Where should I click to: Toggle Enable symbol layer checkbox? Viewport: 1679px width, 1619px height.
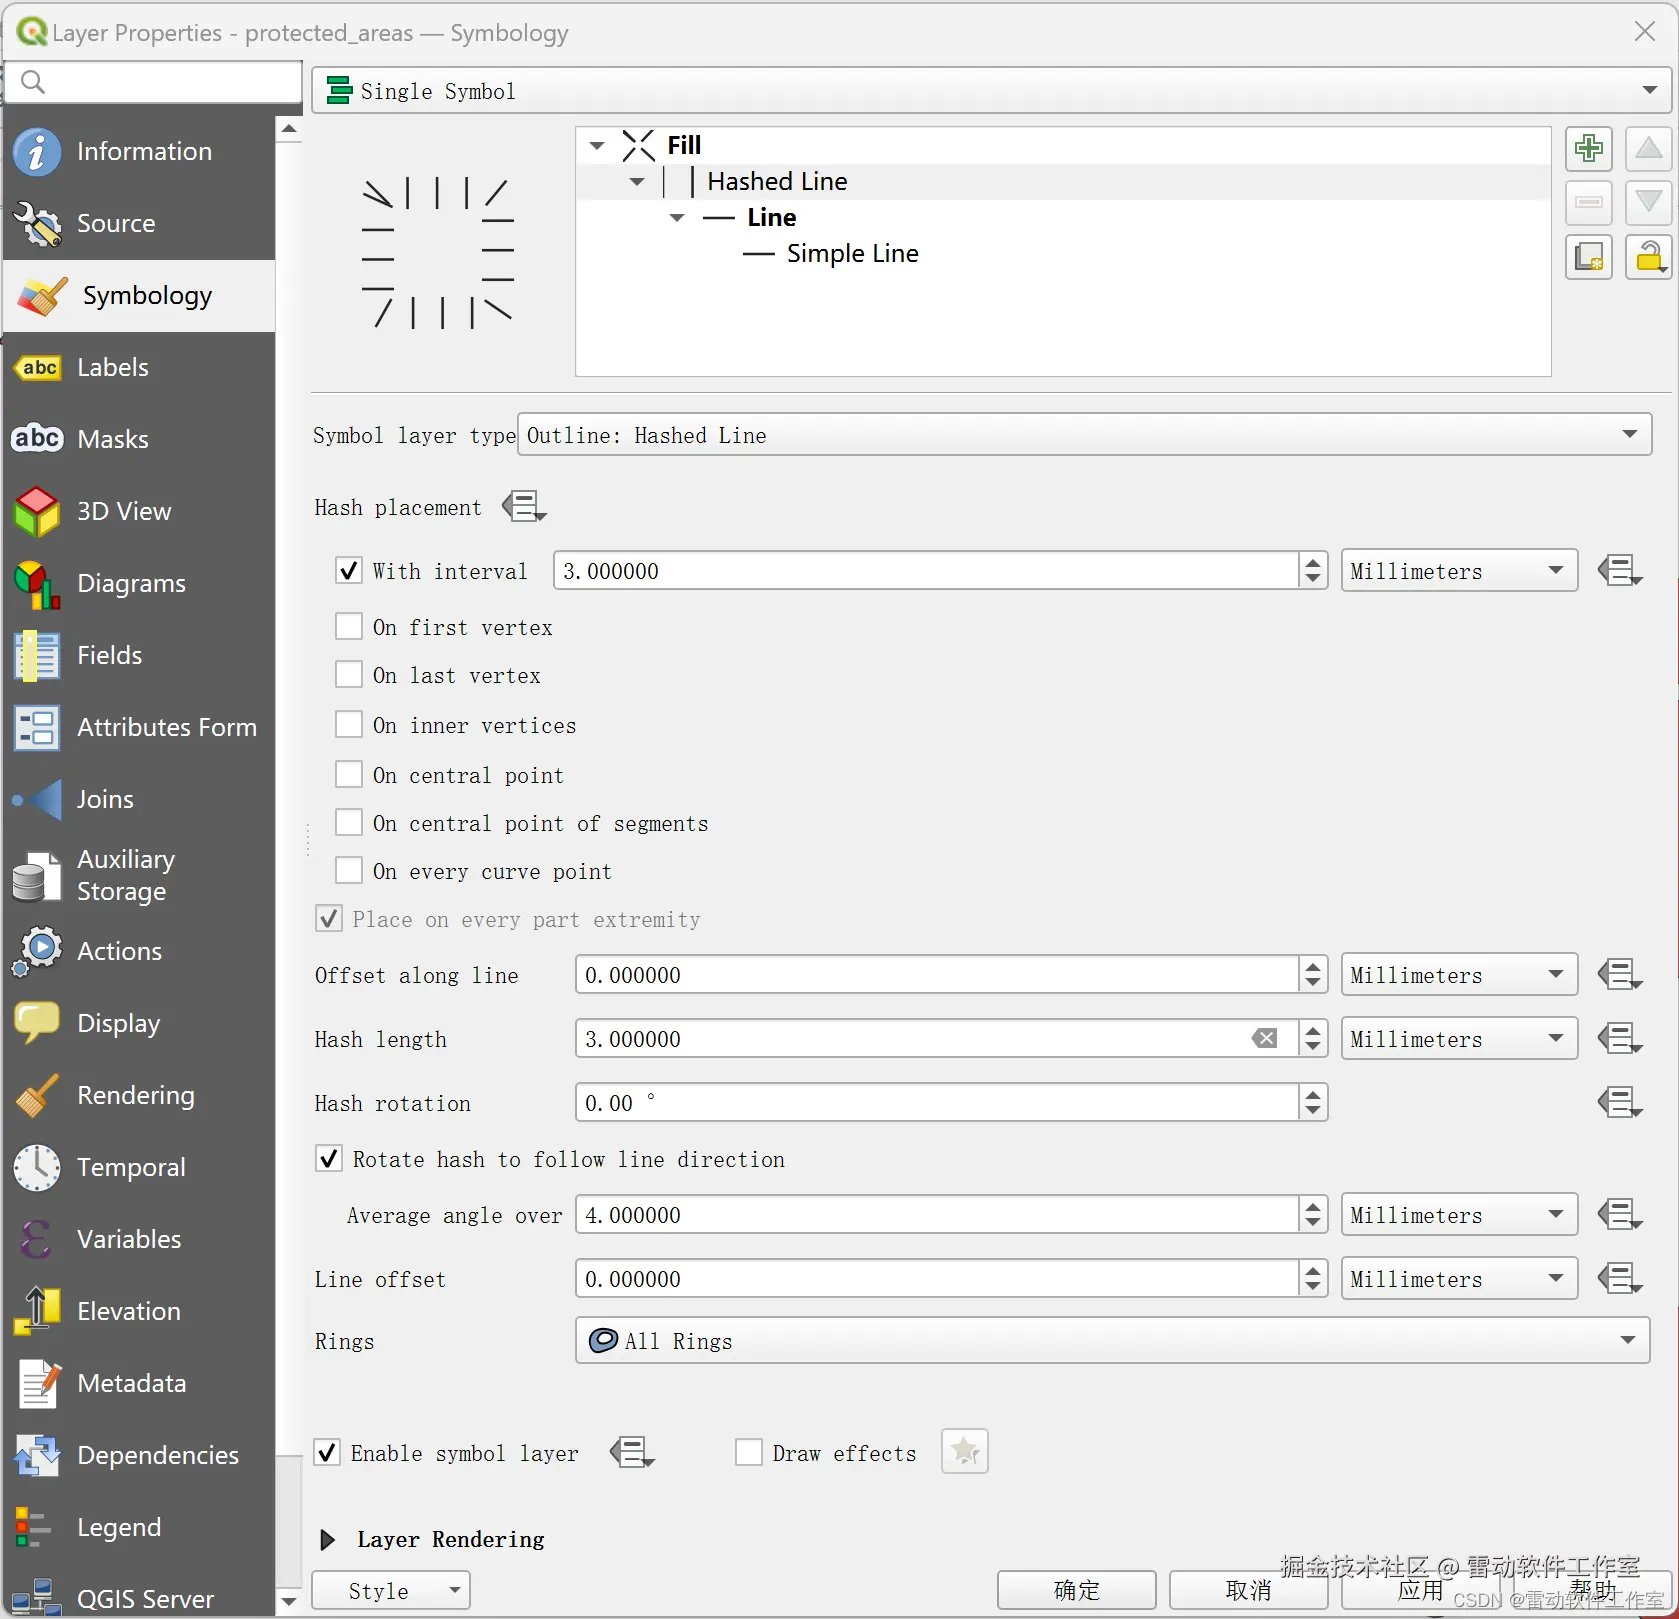coord(327,1453)
